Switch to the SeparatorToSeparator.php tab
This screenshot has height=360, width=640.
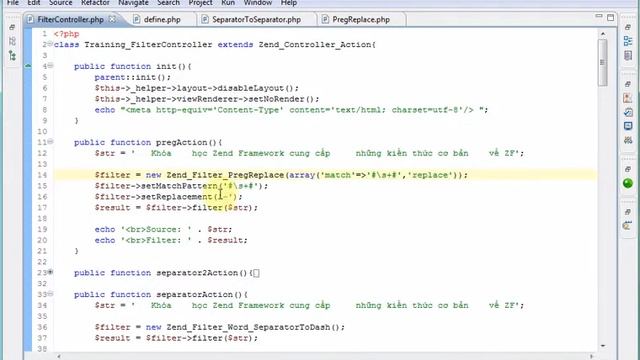(x=256, y=19)
